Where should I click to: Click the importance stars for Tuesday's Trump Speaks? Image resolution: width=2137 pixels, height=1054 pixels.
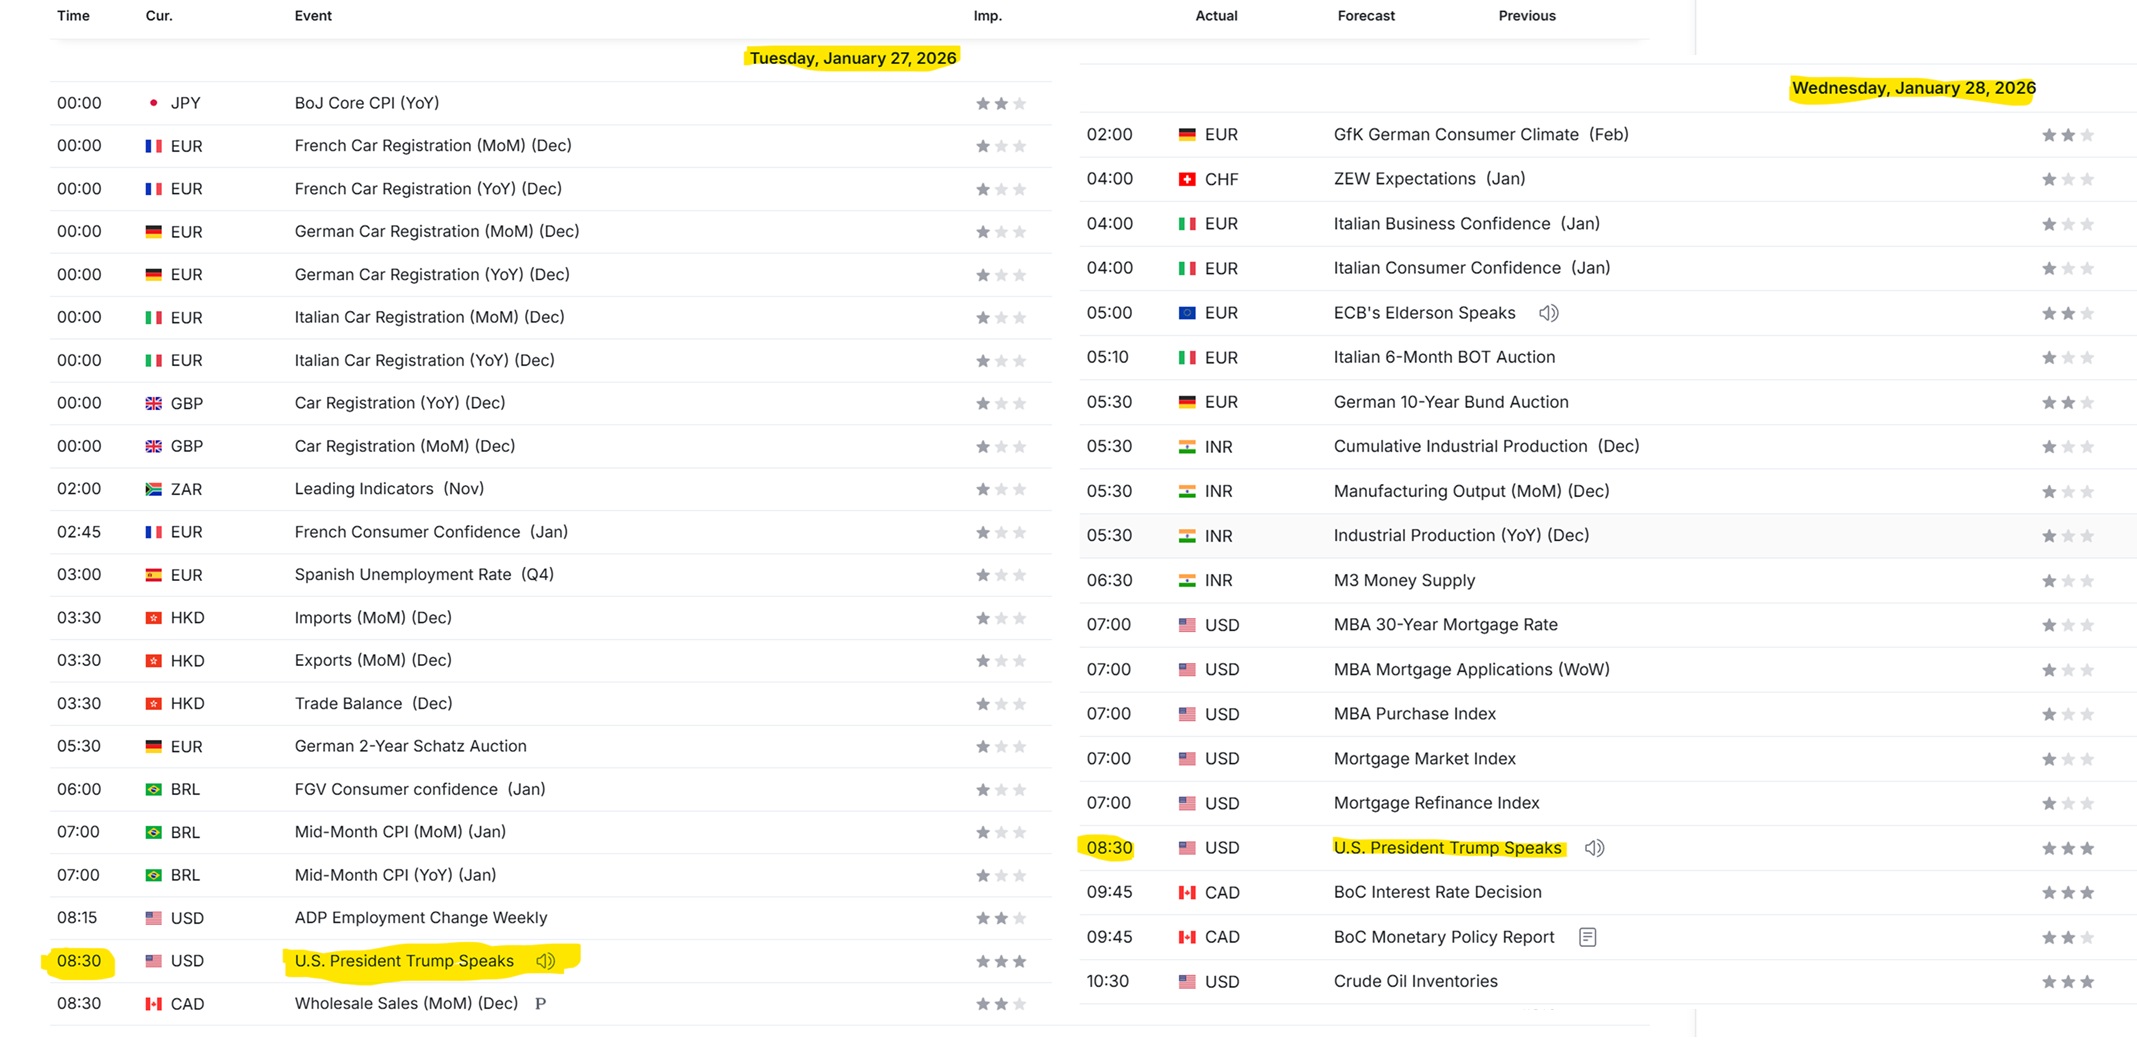(x=1001, y=961)
